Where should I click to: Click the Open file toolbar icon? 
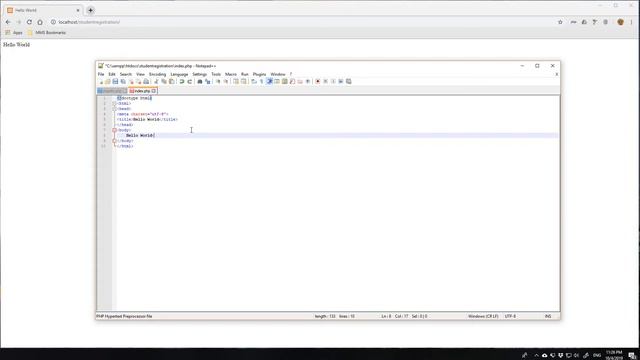(108, 82)
